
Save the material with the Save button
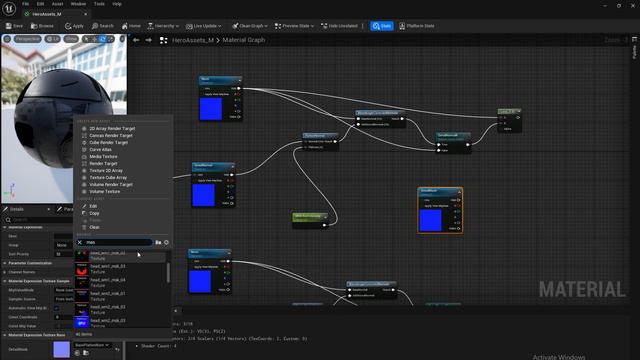[14, 26]
